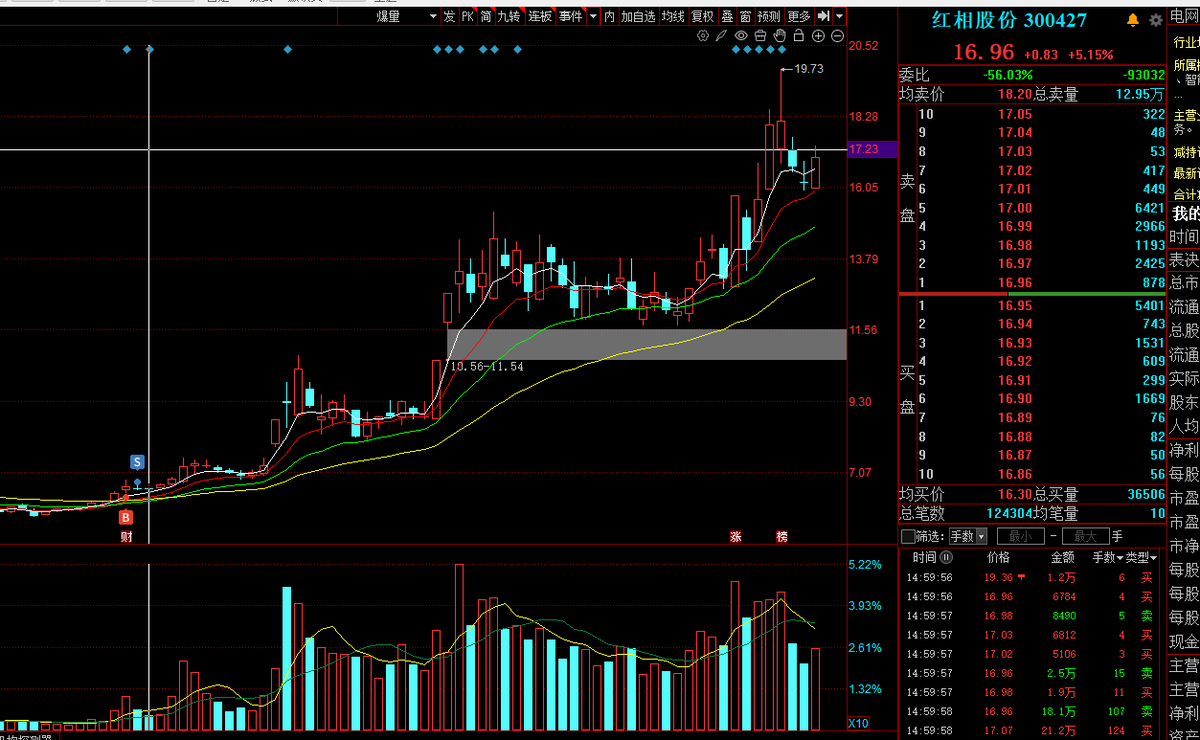The image size is (1200, 740).
Task: Toggle the 连板 button
Action: pyautogui.click(x=541, y=16)
